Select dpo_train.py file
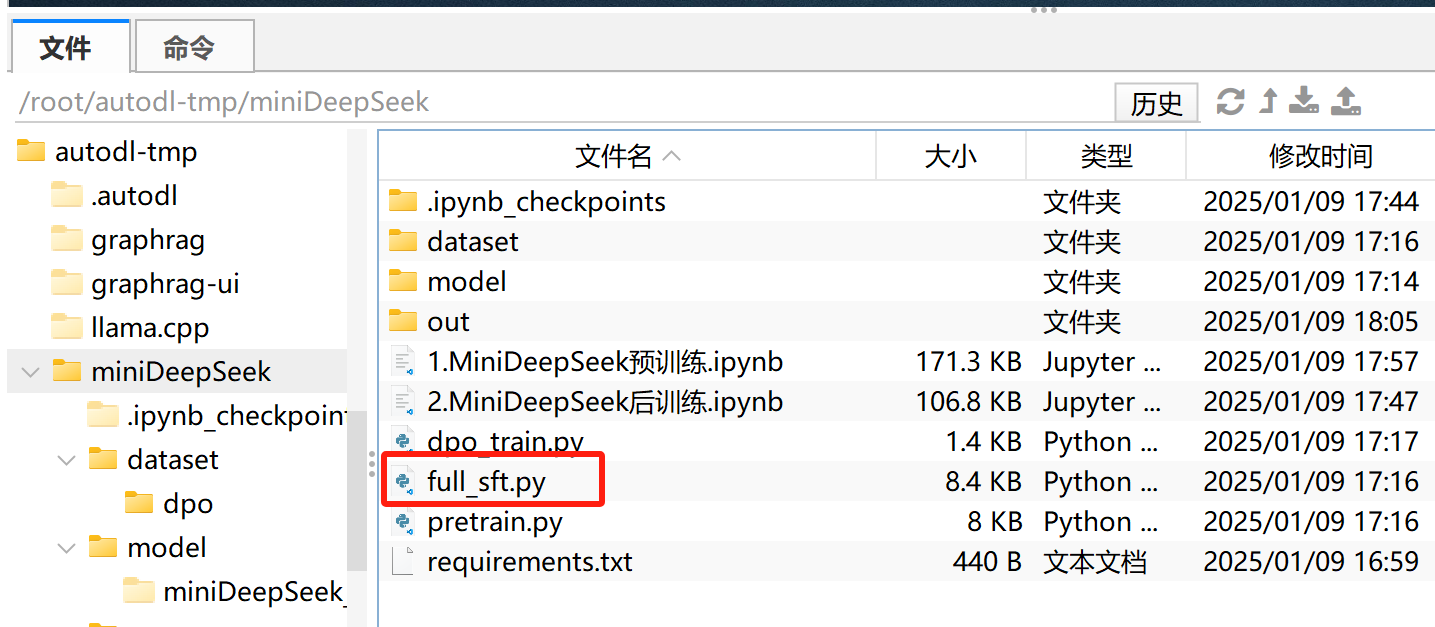 505,442
